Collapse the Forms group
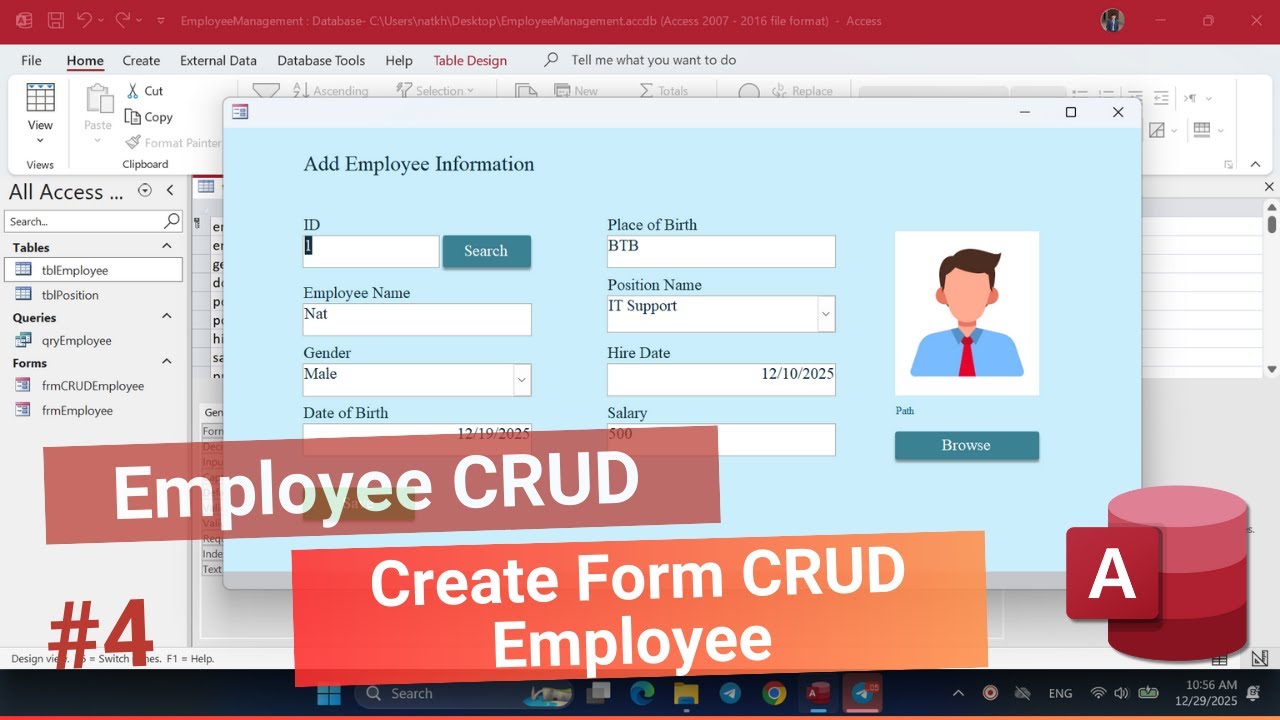The width and height of the screenshot is (1280, 720). (x=167, y=362)
